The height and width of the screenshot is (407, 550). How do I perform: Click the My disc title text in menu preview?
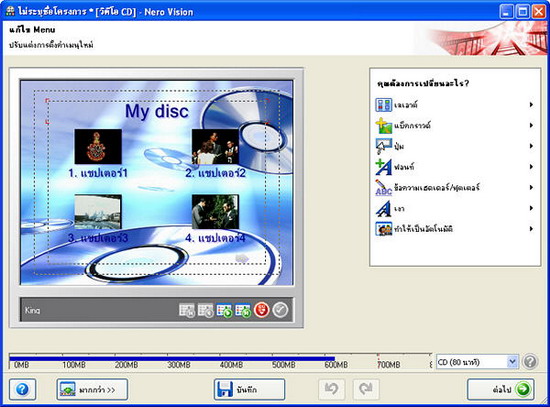[x=157, y=111]
